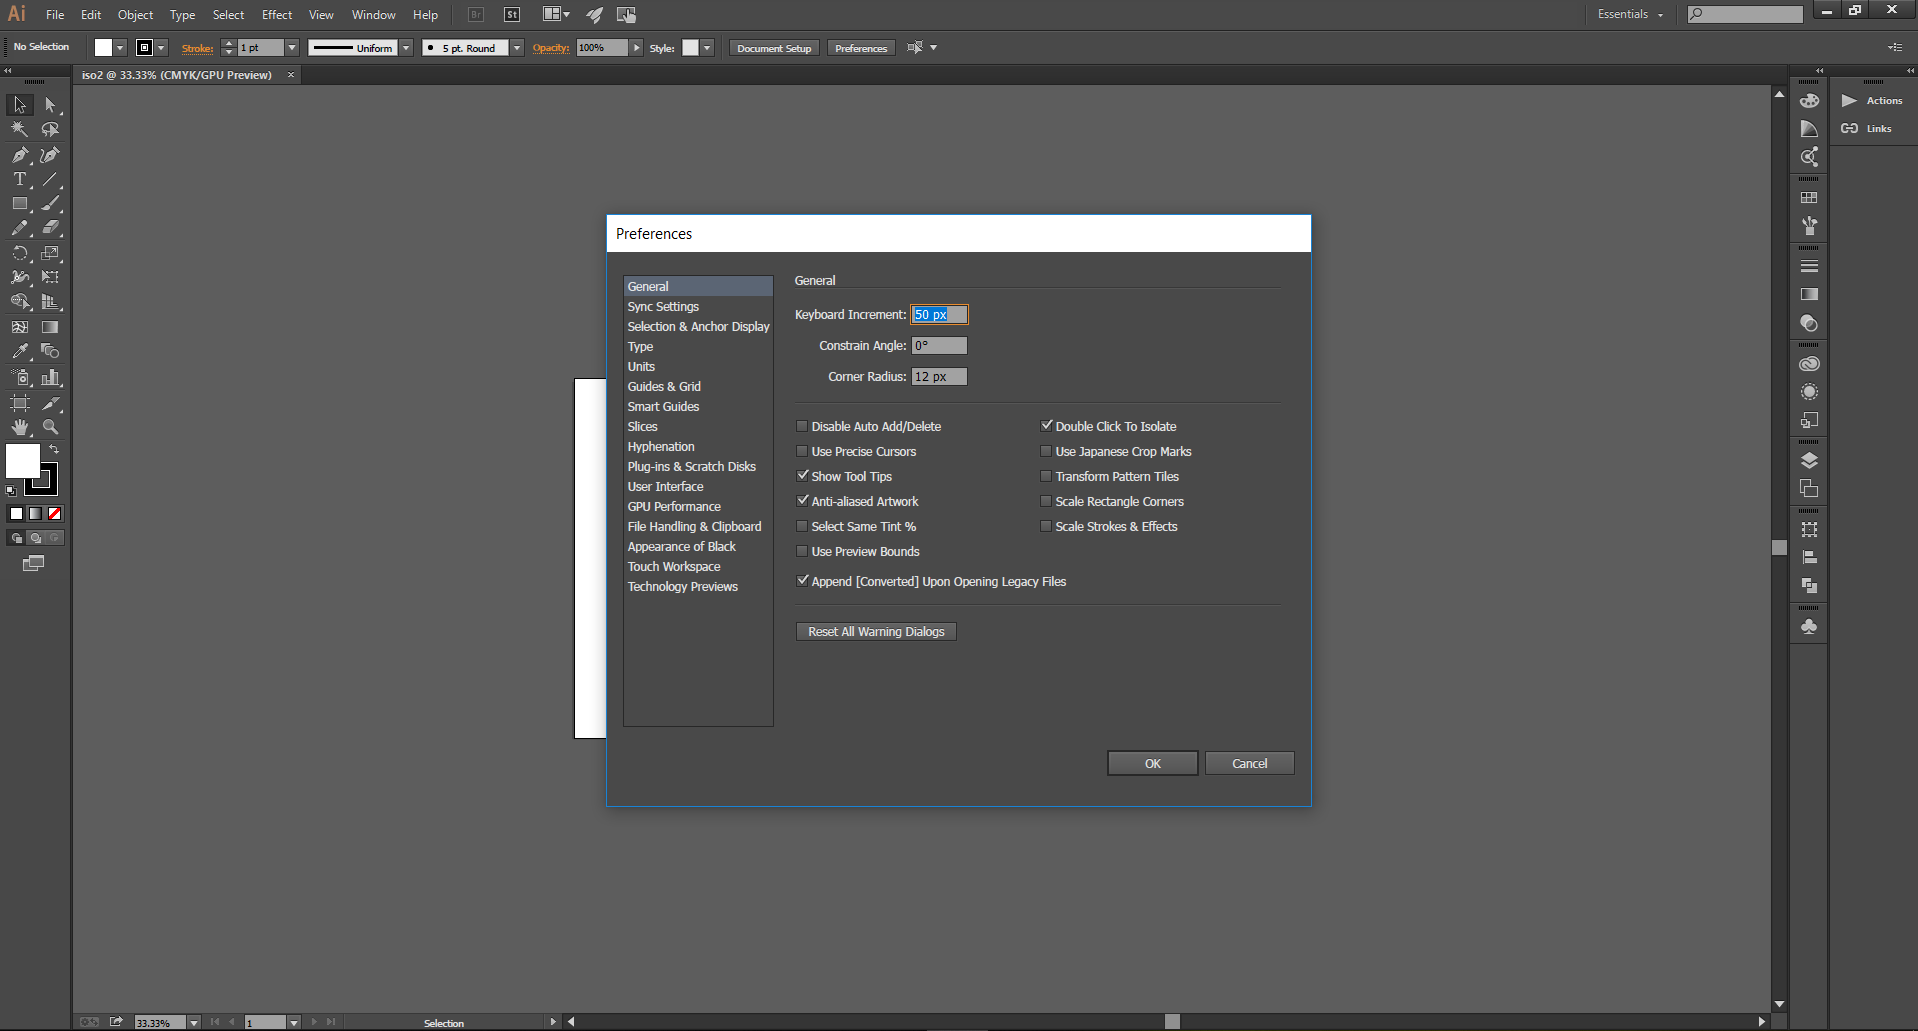Enable Scale Strokes & Effects
This screenshot has height=1031, width=1918.
click(x=1046, y=526)
